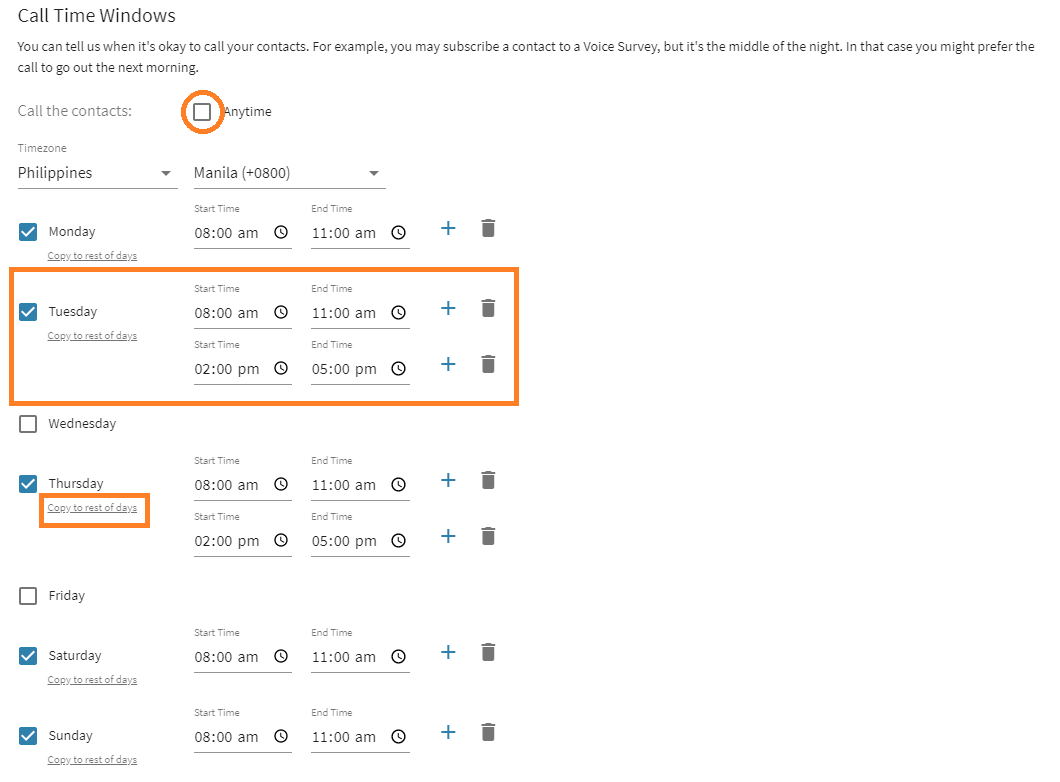Add time window after Thursday's 08:00 am row
Image resolution: width=1060 pixels, height=782 pixels.
448,481
